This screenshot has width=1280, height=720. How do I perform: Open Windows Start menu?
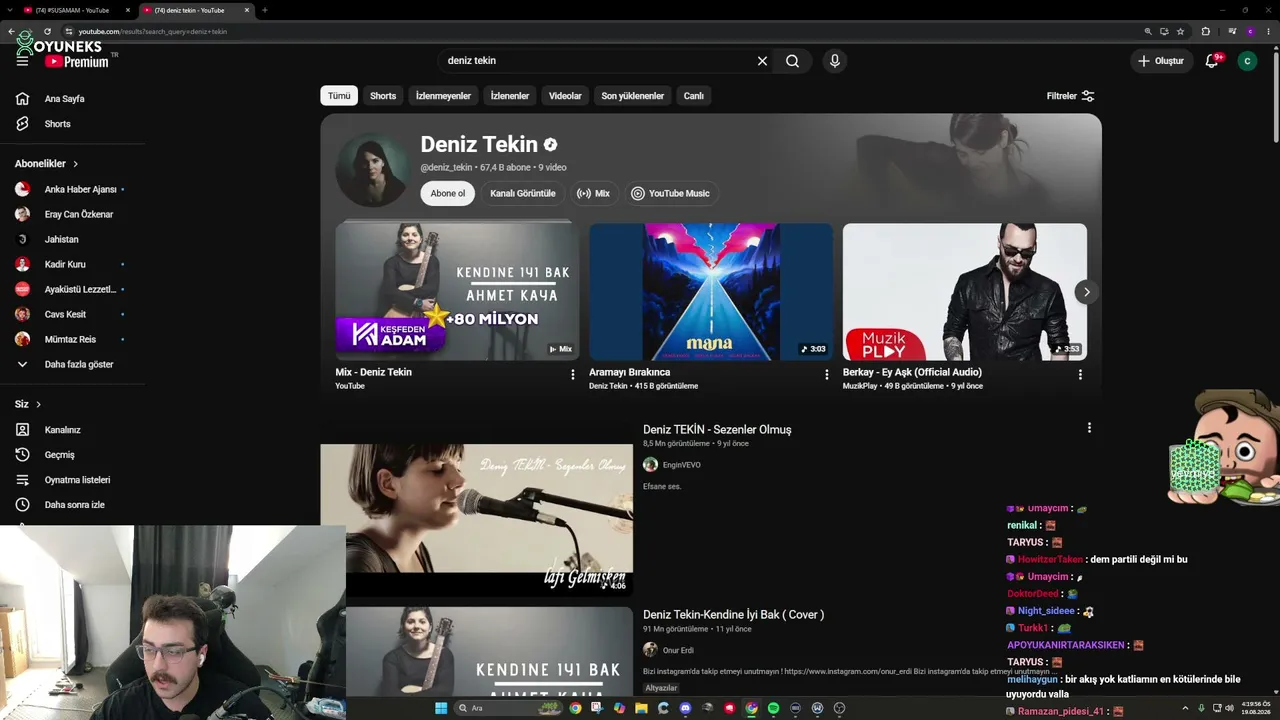tap(441, 708)
